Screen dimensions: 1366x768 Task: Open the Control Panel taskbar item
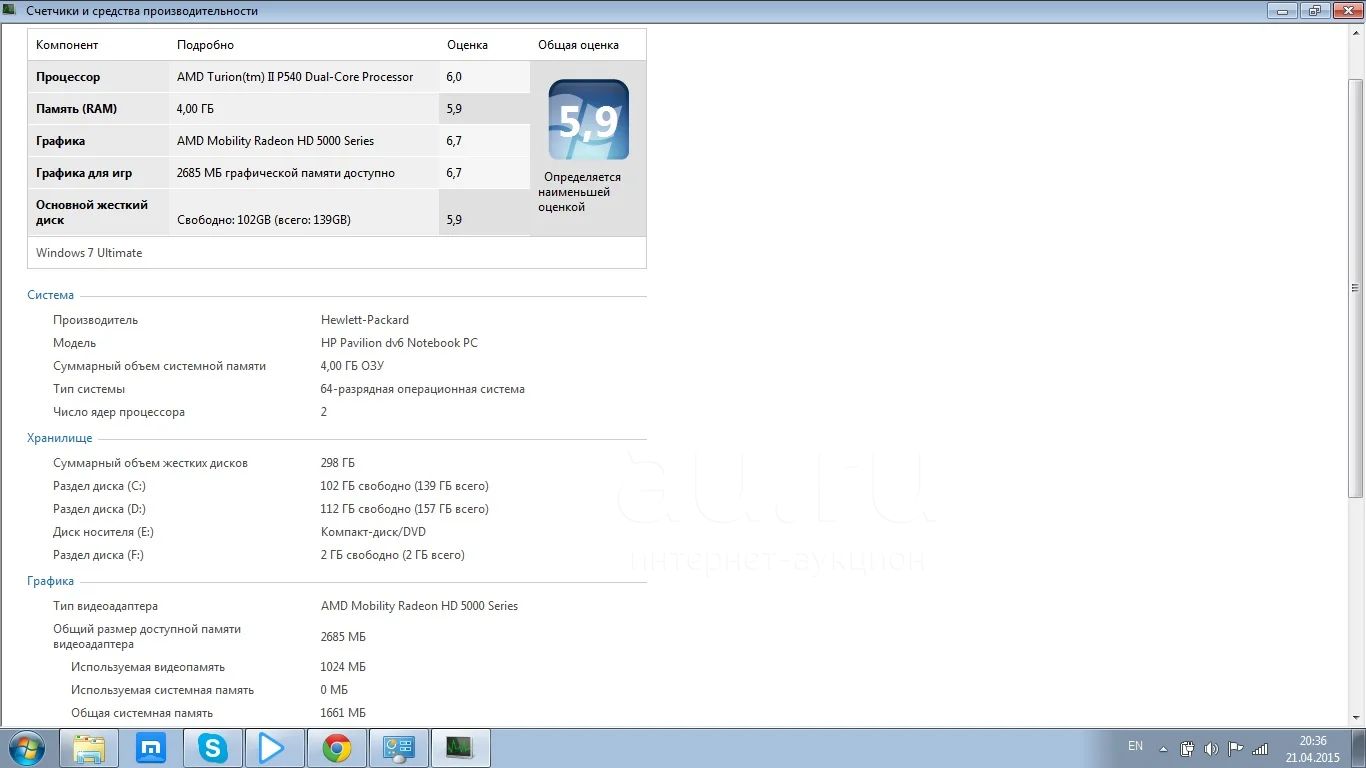point(399,748)
